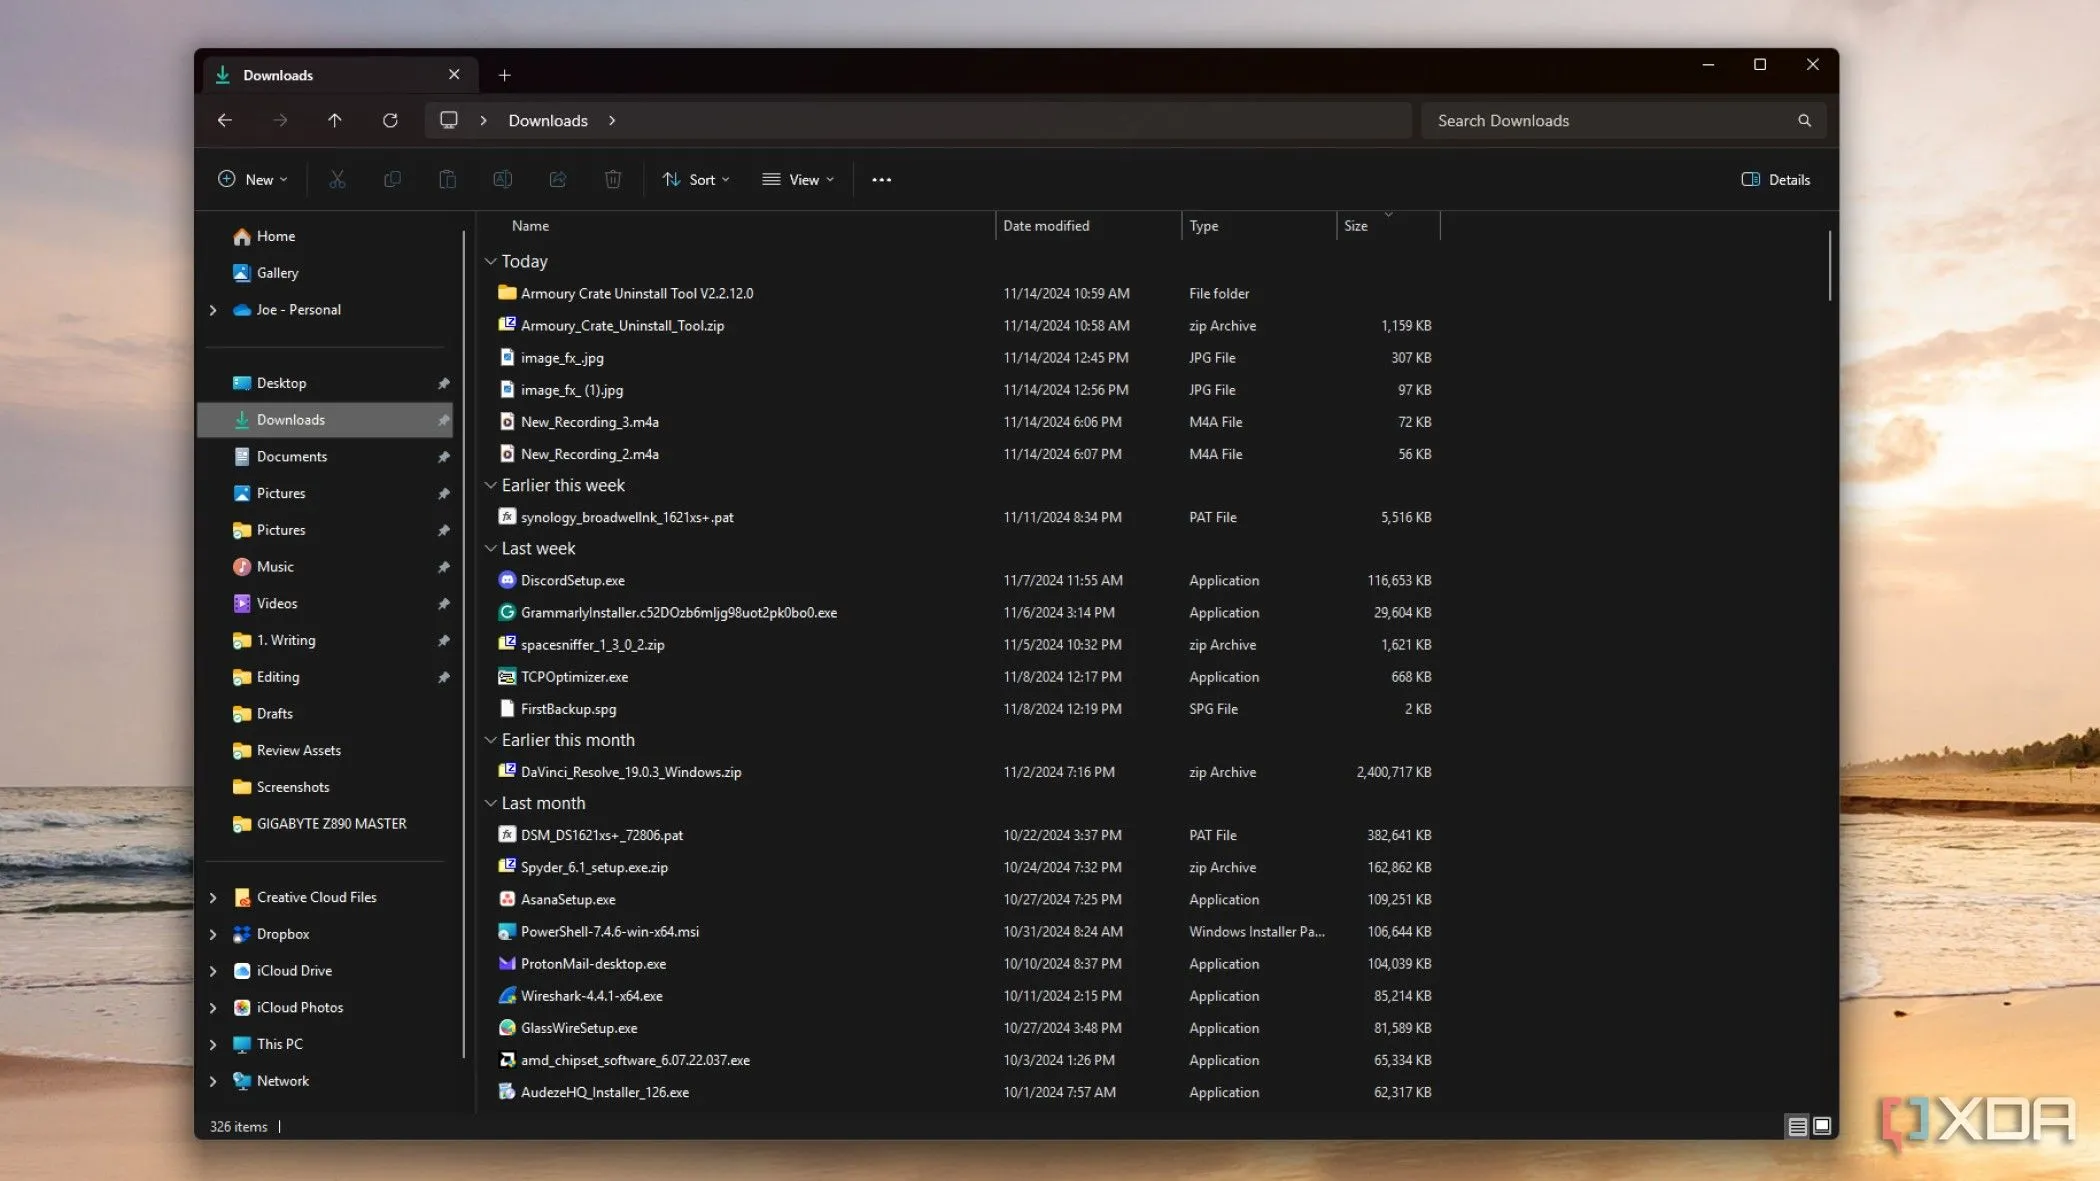The height and width of the screenshot is (1181, 2100).
Task: Open chevron after Downloads in breadcrumb
Action: tap(612, 120)
